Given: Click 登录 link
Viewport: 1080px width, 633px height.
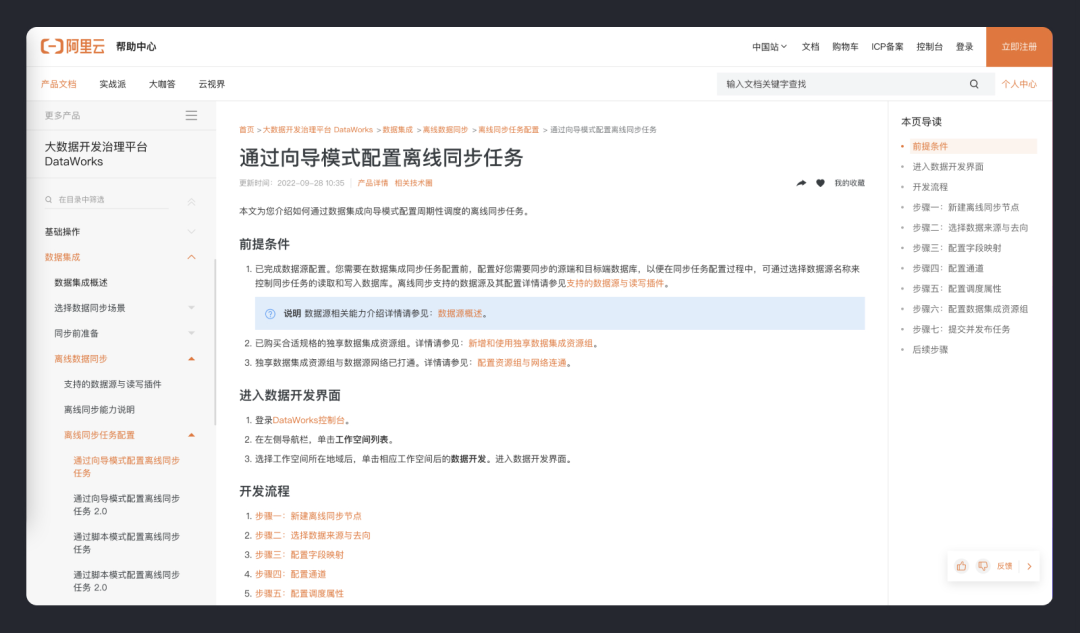Looking at the screenshot, I should 964,47.
